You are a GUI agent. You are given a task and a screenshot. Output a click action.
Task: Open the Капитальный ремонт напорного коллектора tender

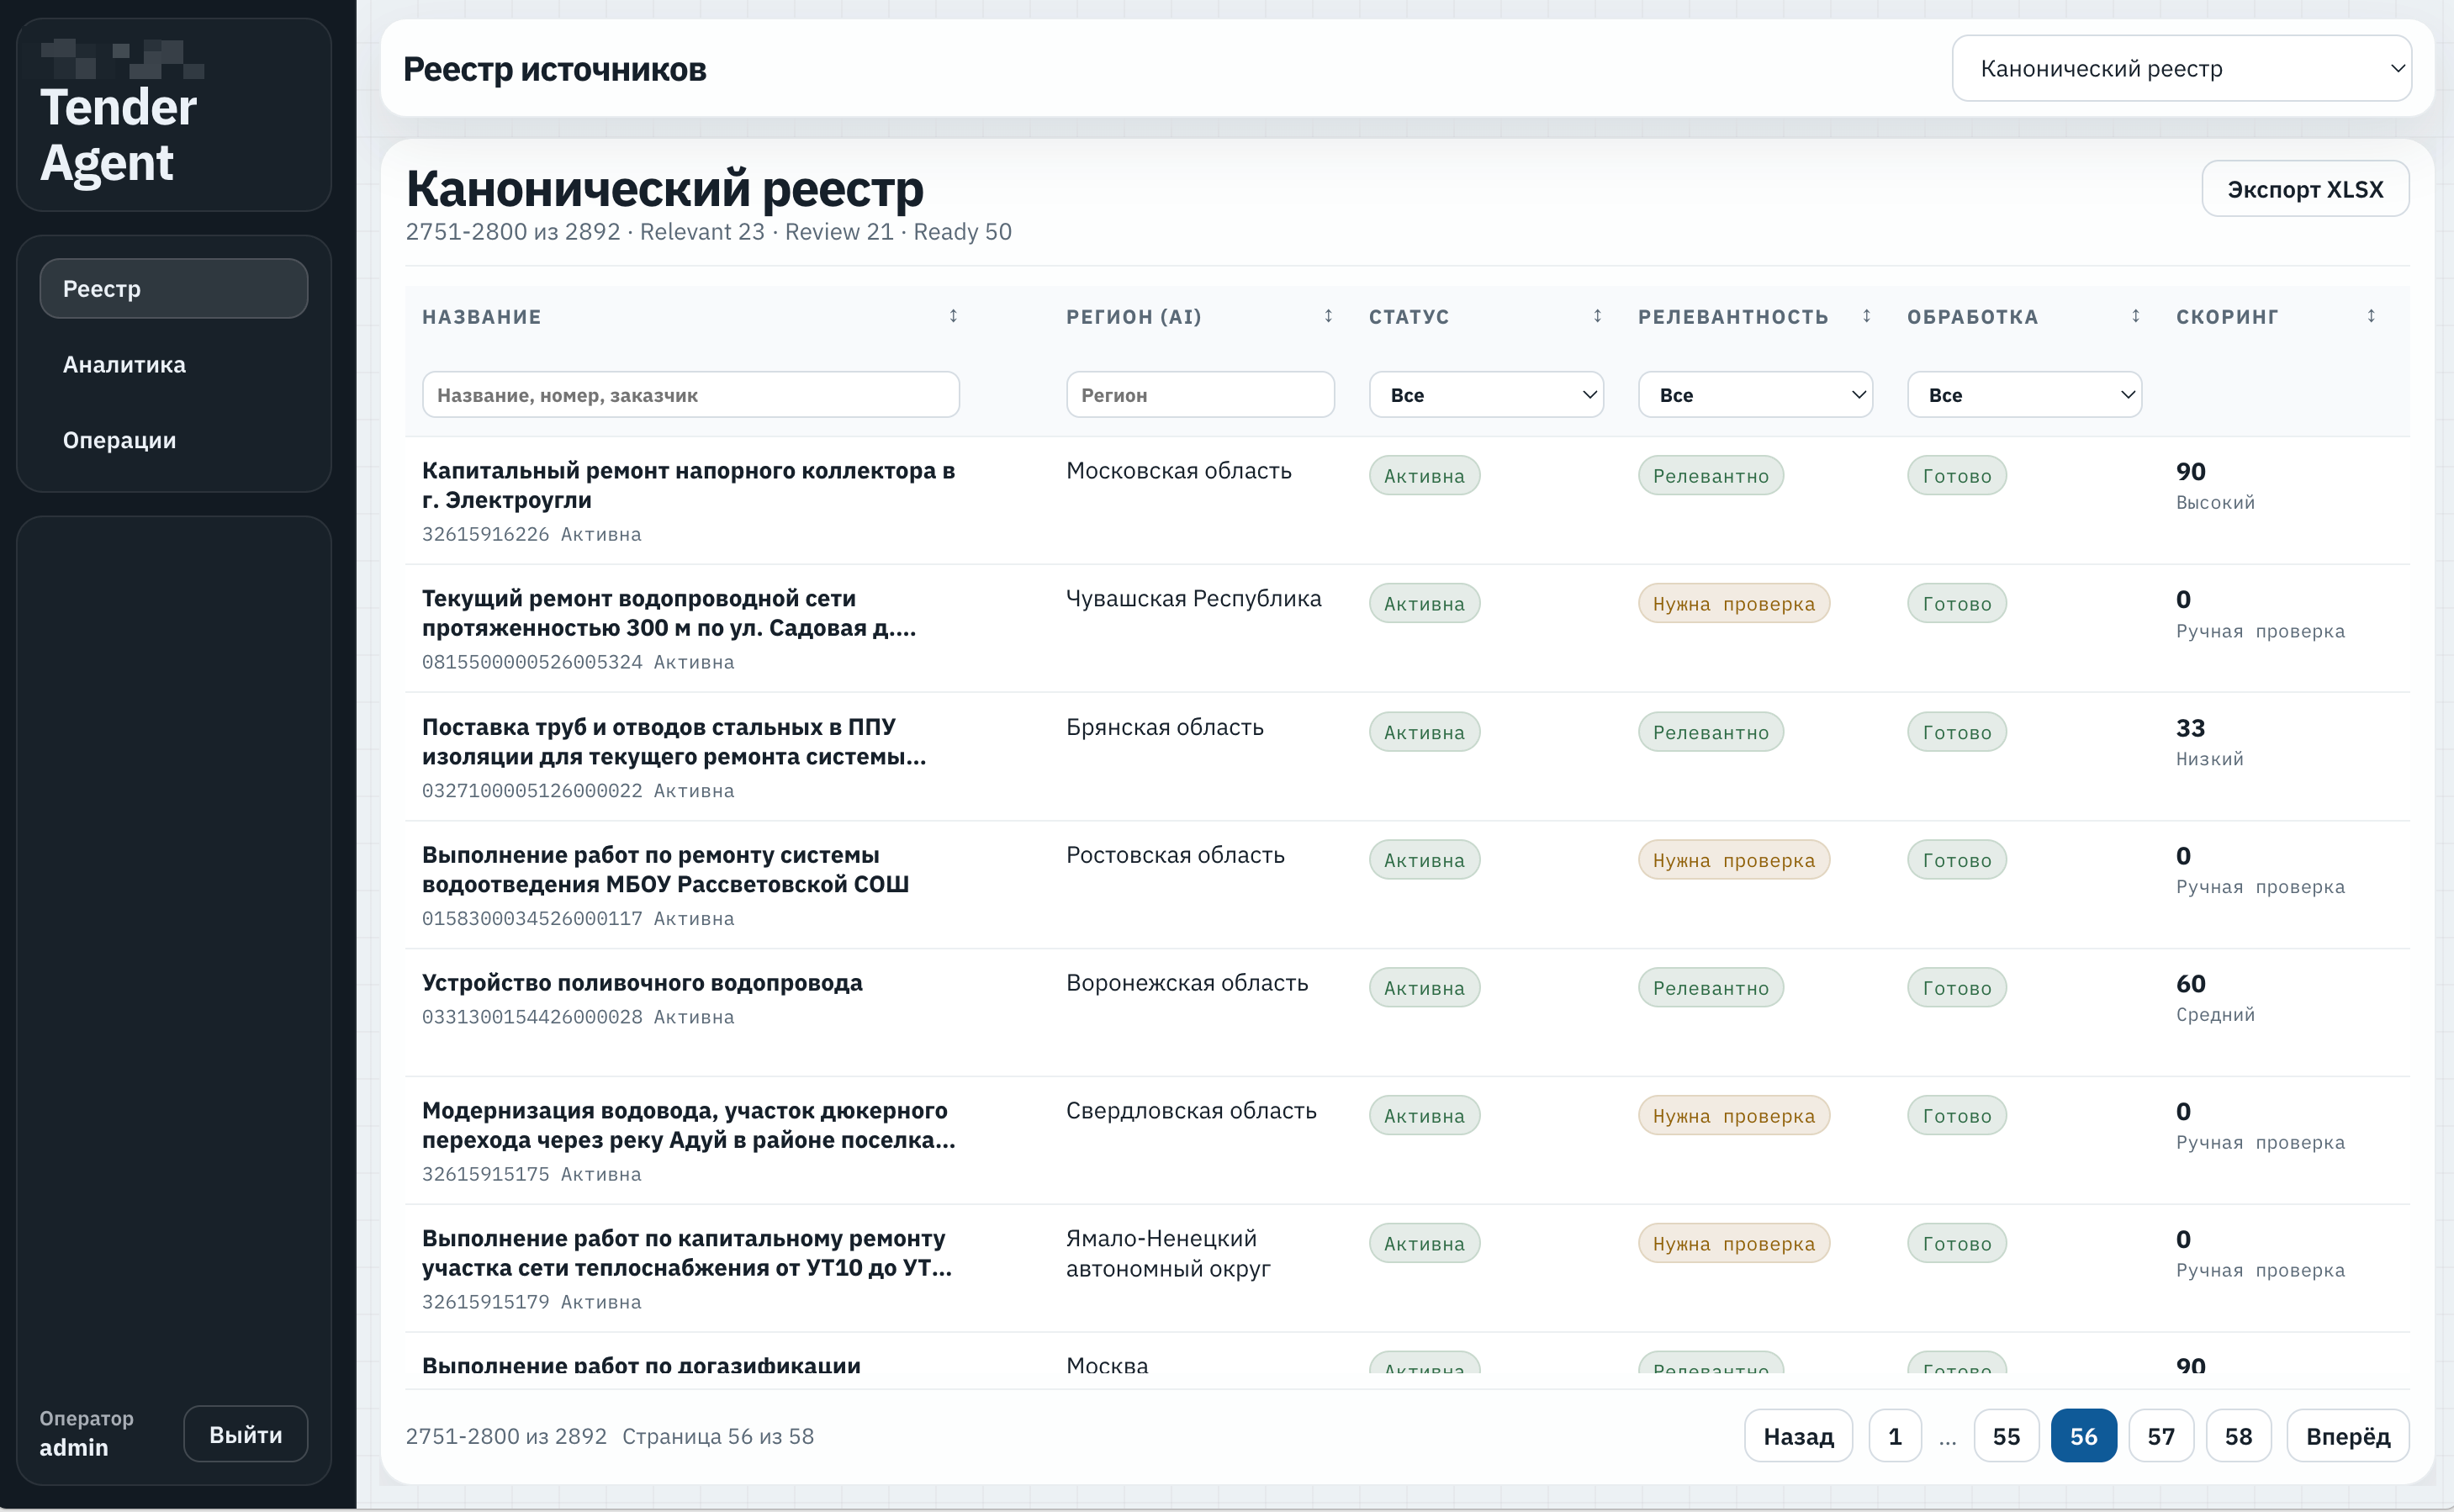[688, 485]
